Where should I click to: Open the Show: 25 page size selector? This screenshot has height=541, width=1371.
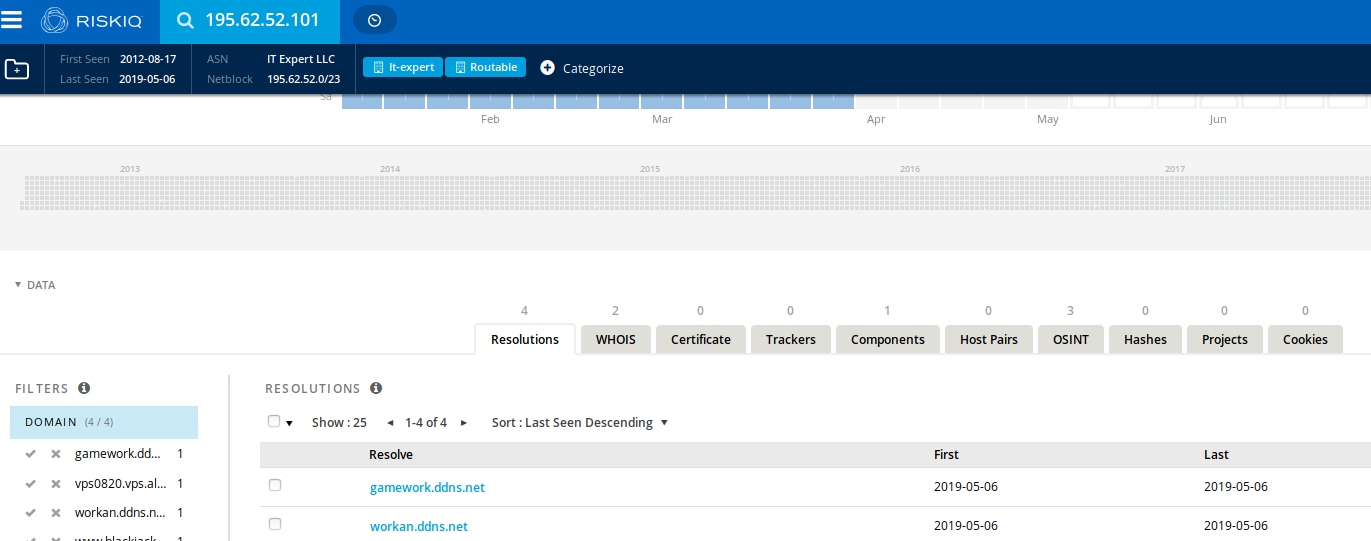pos(339,423)
